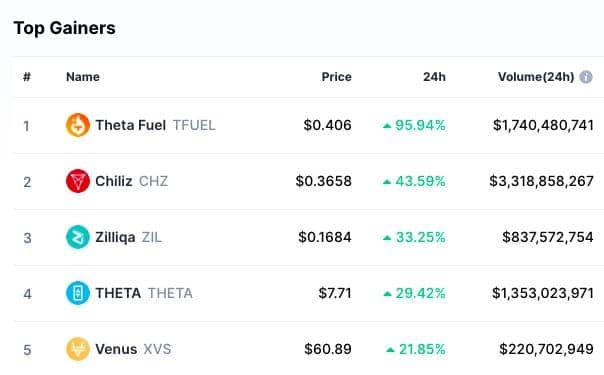Open the Zilliqa ZIL coin page
604x375 pixels.
(129, 237)
